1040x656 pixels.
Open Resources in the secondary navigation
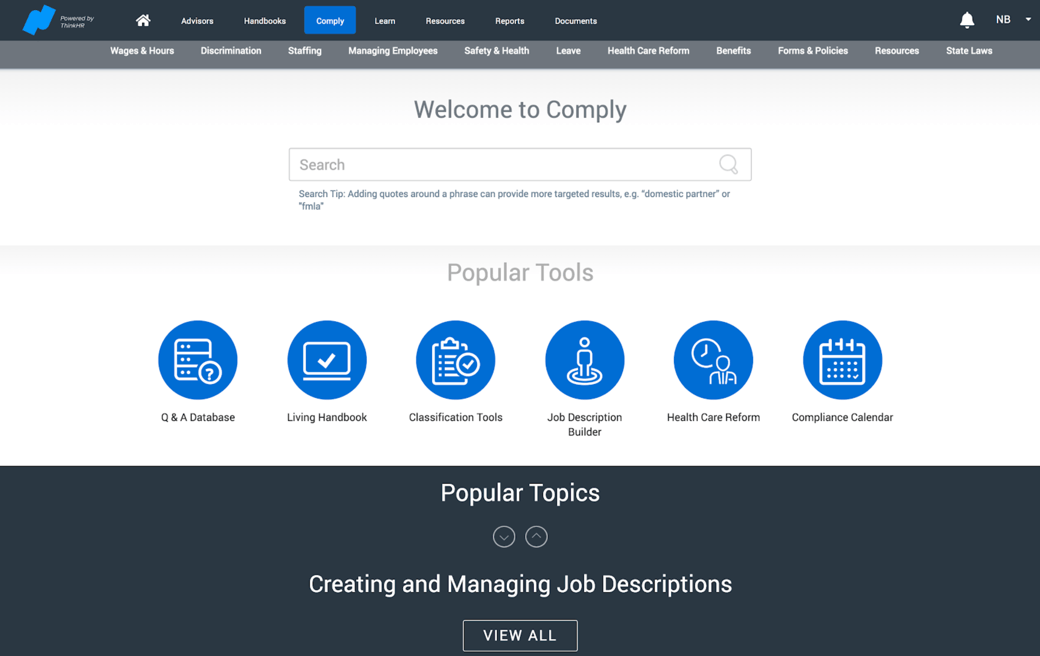897,50
